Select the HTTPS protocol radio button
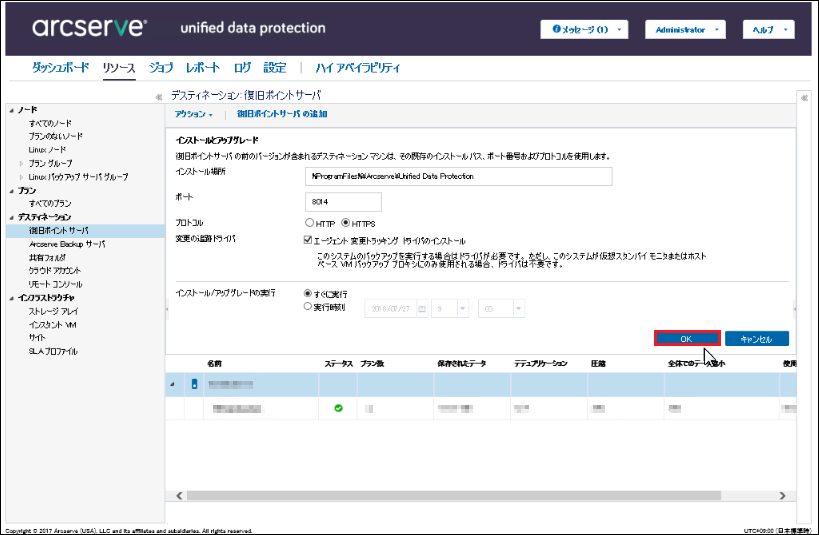The image size is (819, 535). (345, 223)
